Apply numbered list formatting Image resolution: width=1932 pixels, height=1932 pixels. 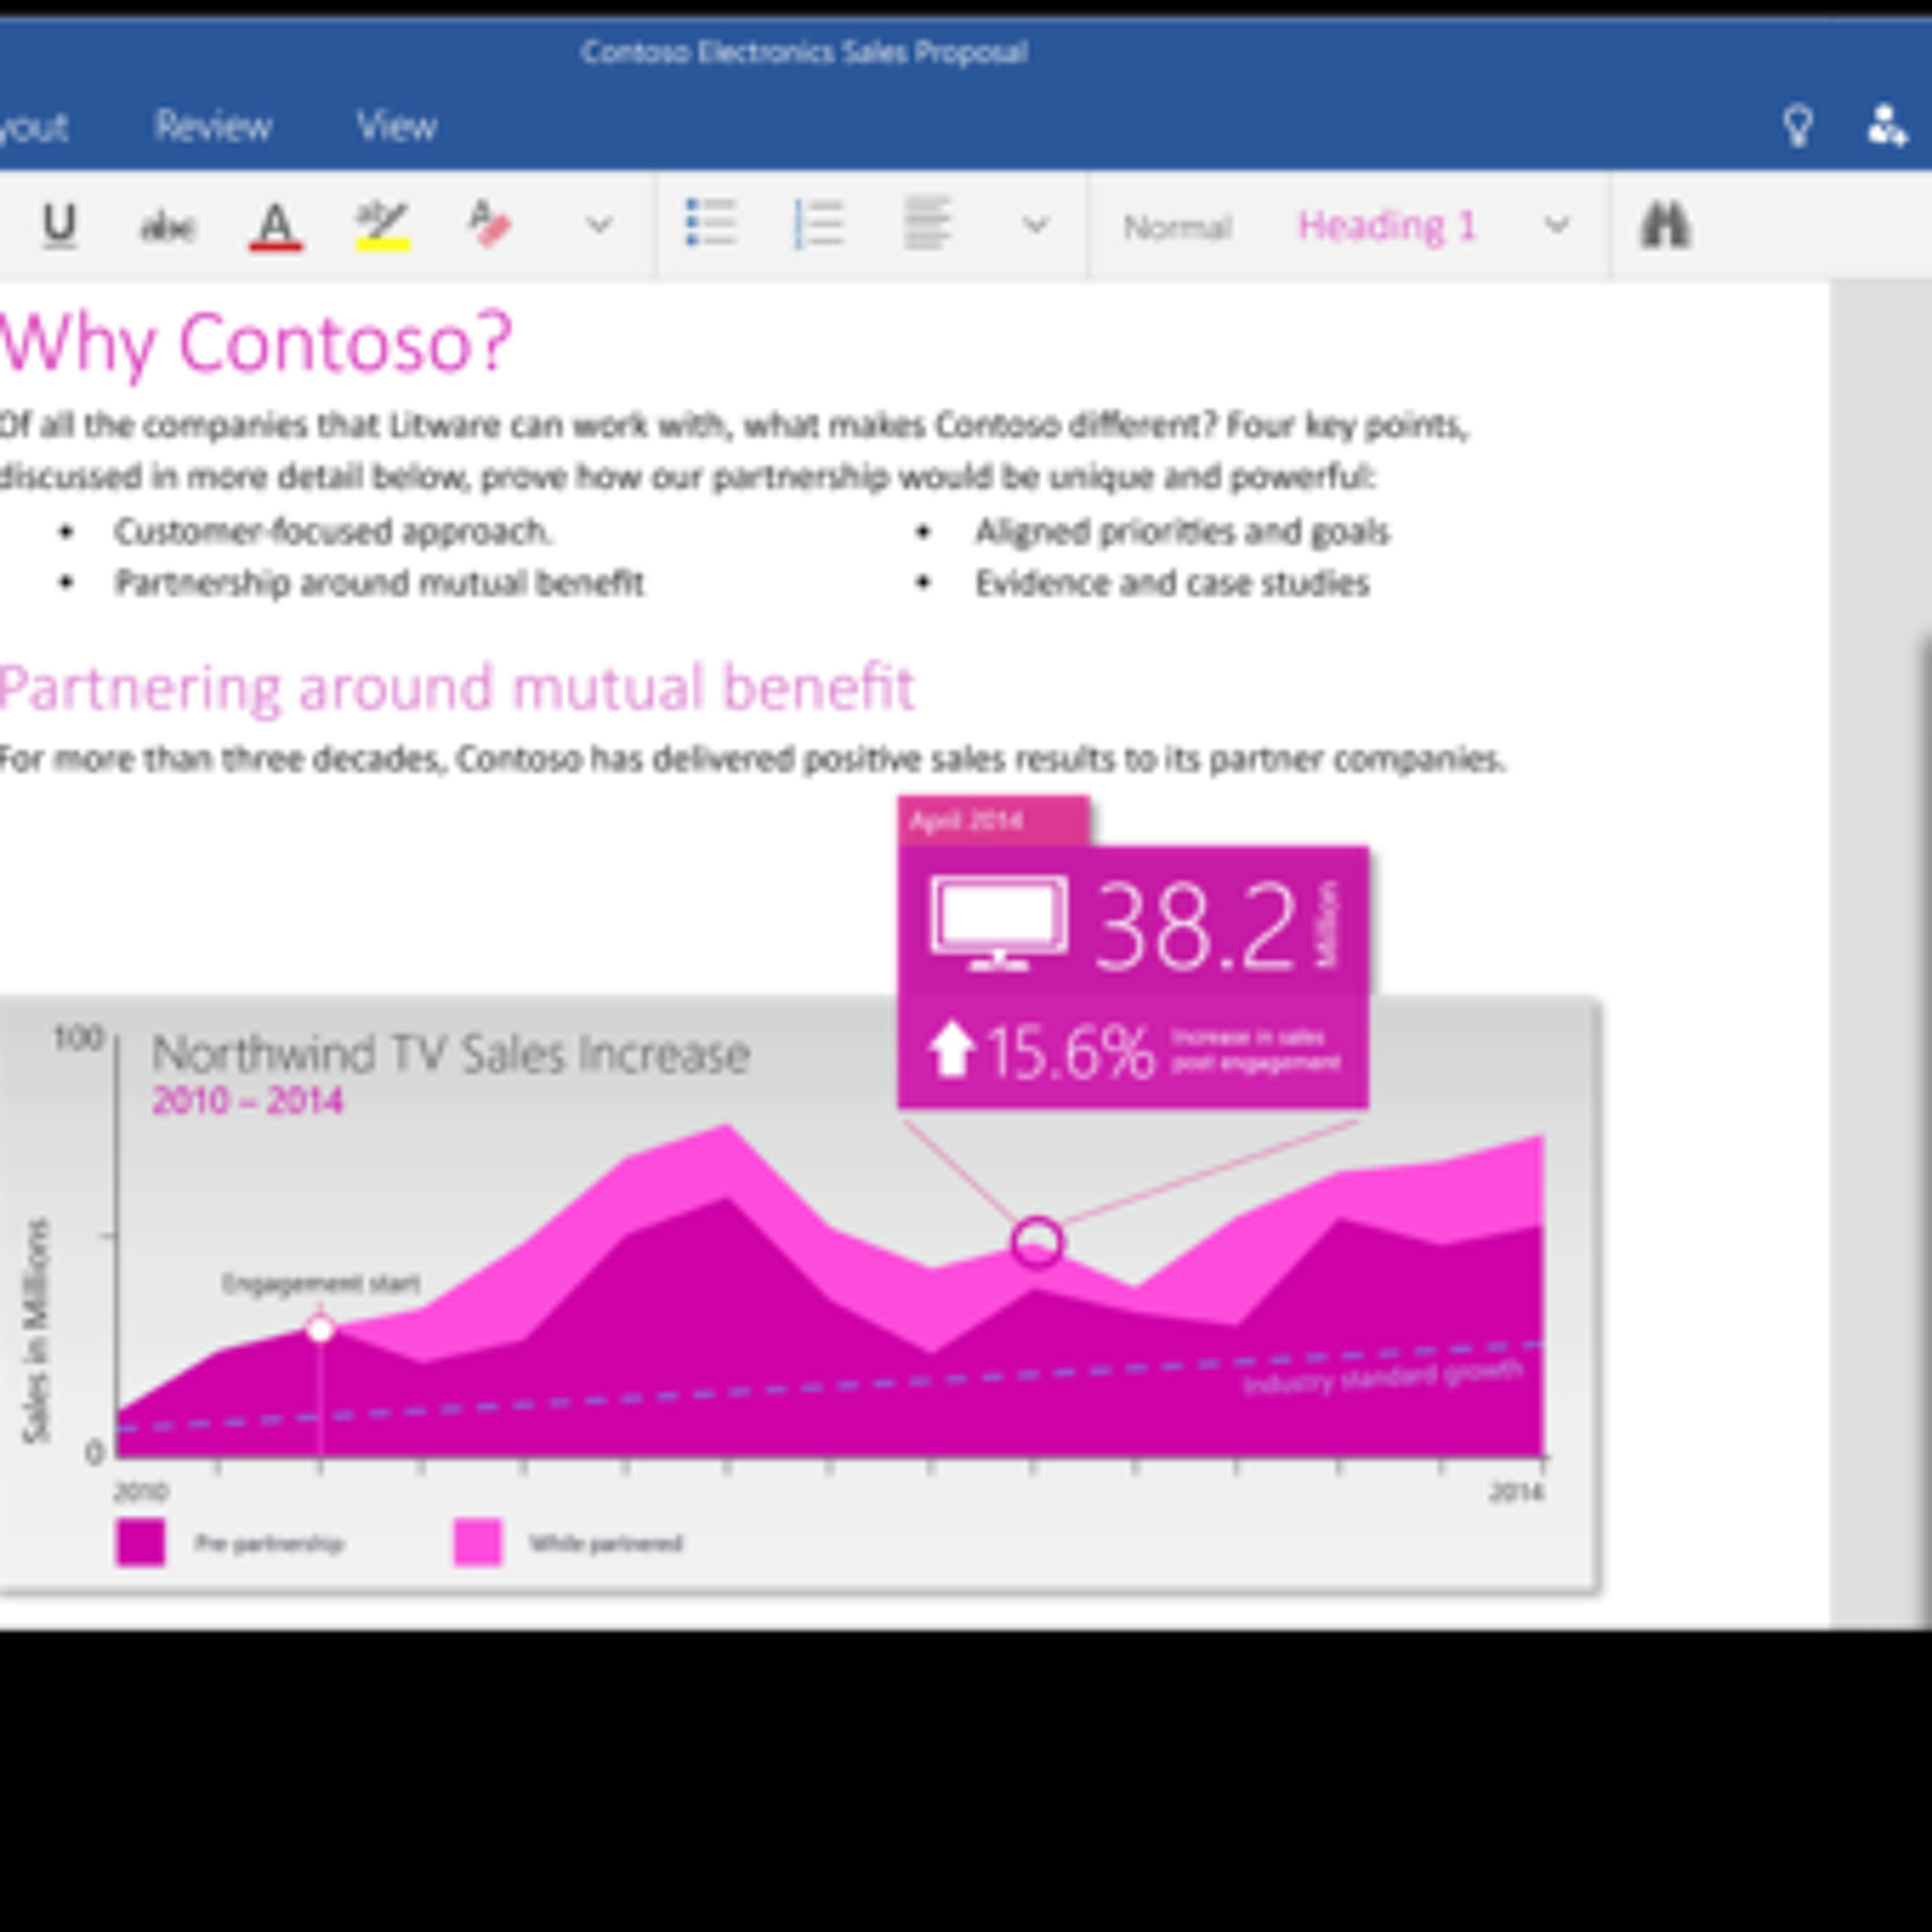[x=819, y=224]
